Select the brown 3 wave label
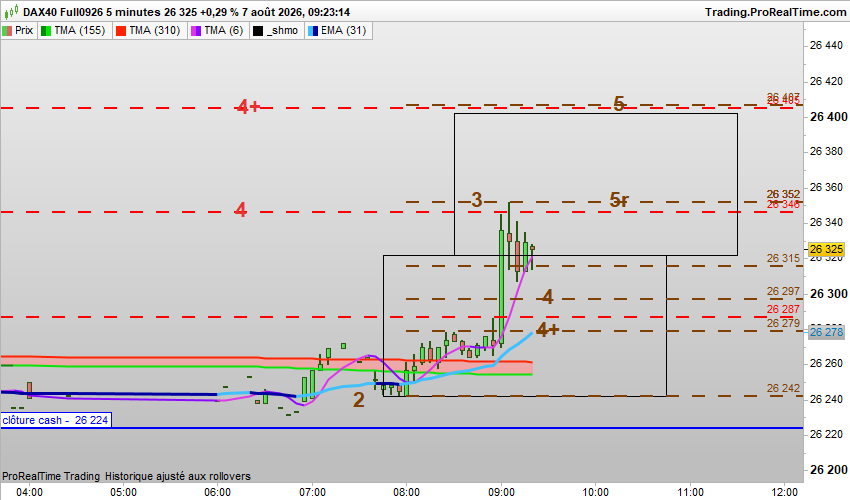The width and height of the screenshot is (850, 500). [x=476, y=200]
